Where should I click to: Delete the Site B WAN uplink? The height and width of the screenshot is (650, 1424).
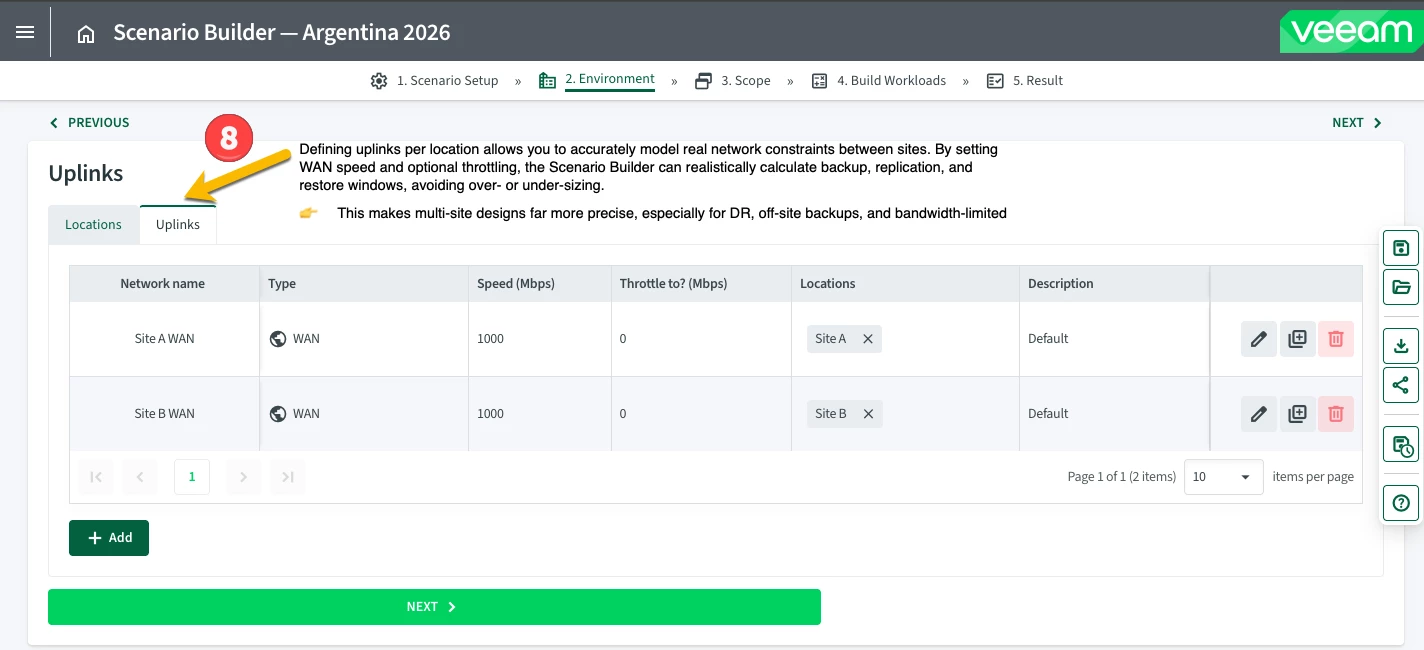click(x=1335, y=414)
